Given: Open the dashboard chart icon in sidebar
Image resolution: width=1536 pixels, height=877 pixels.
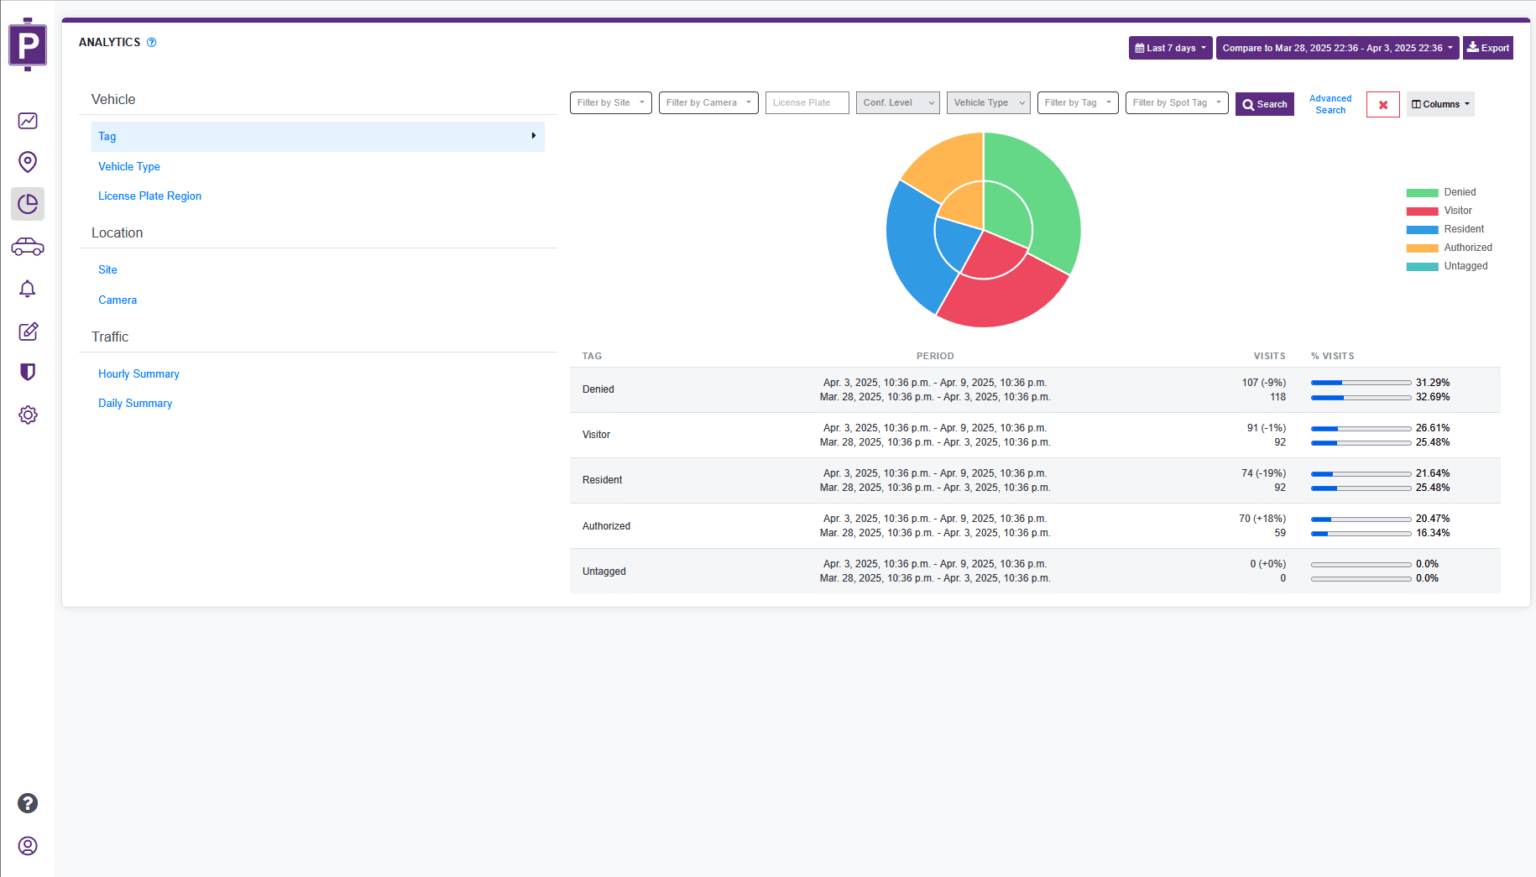Looking at the screenshot, I should click(28, 121).
